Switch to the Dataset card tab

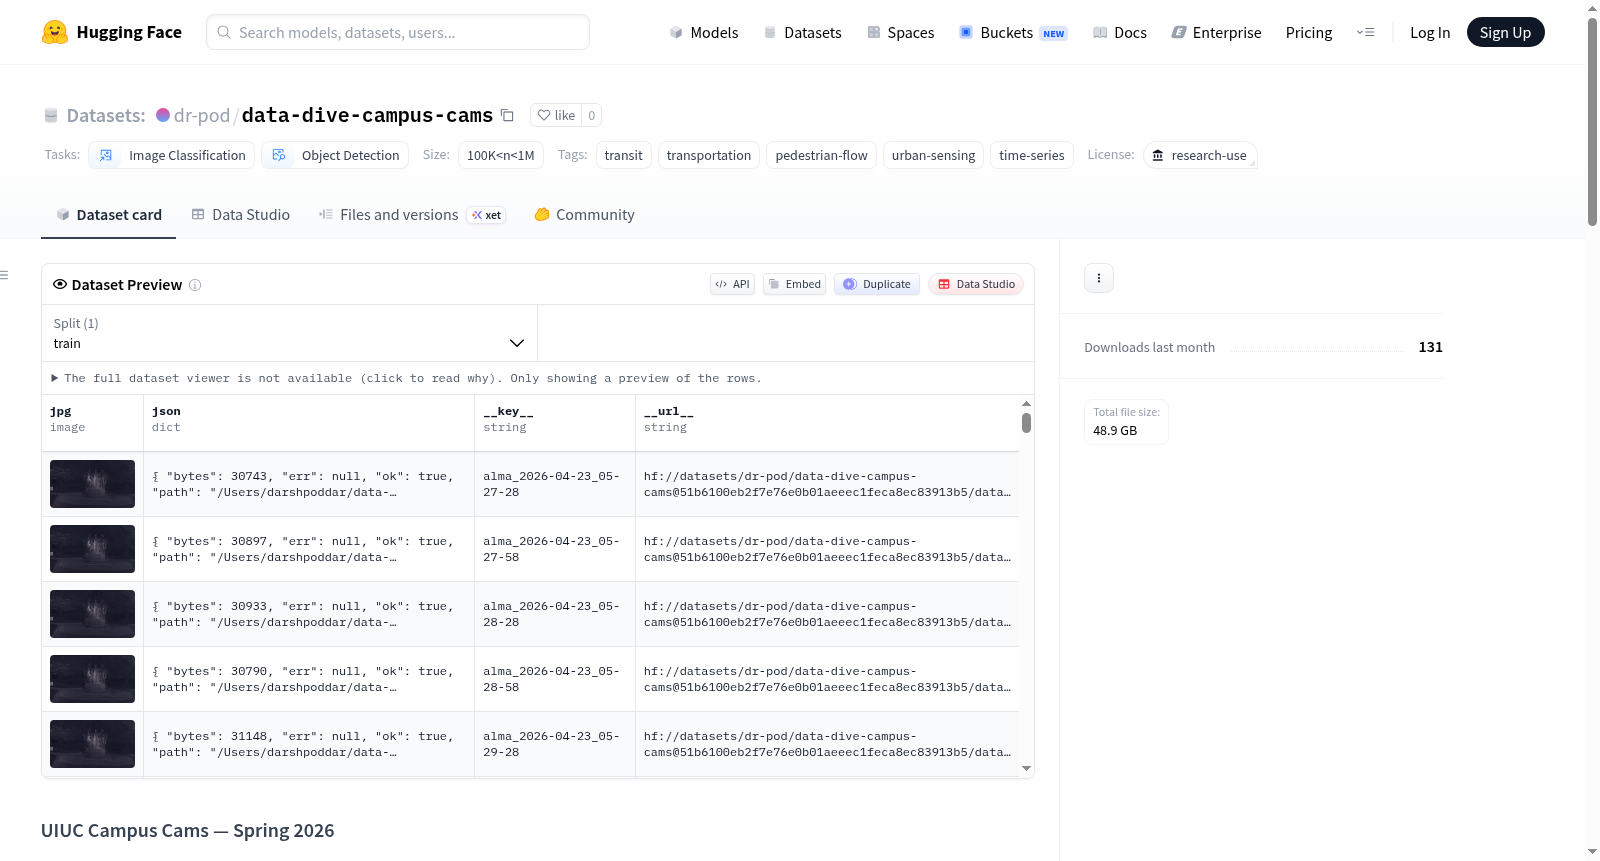tap(108, 215)
